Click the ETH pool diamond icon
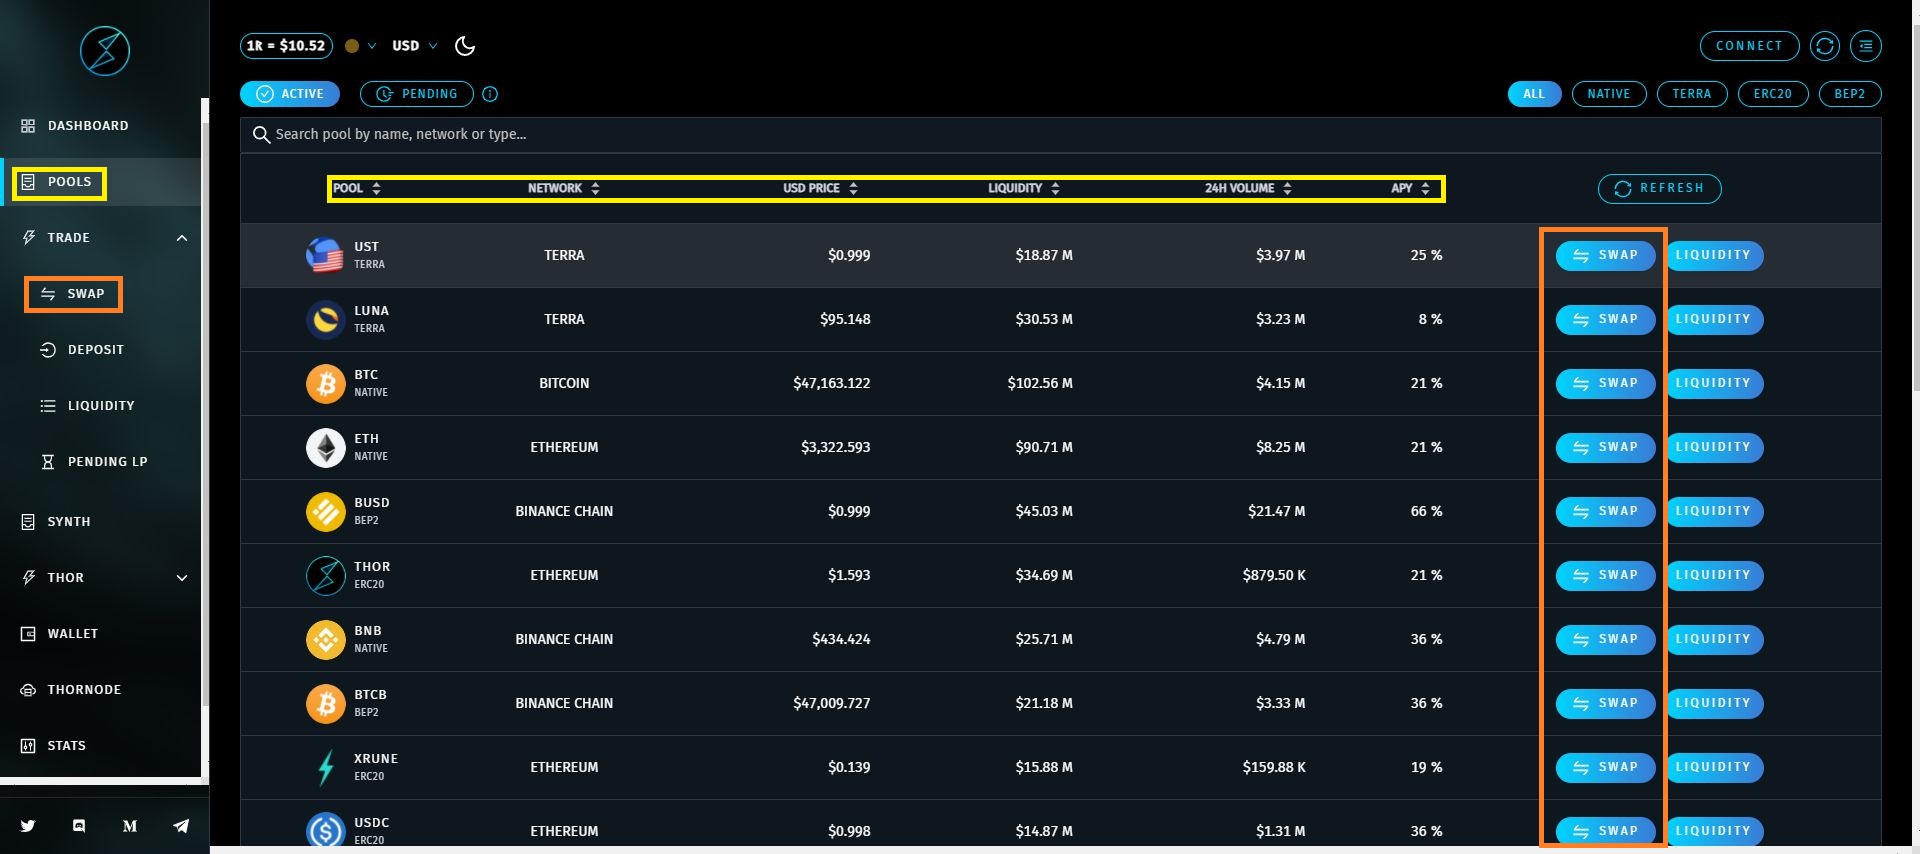Screen dimensions: 1920x854 (x=325, y=447)
